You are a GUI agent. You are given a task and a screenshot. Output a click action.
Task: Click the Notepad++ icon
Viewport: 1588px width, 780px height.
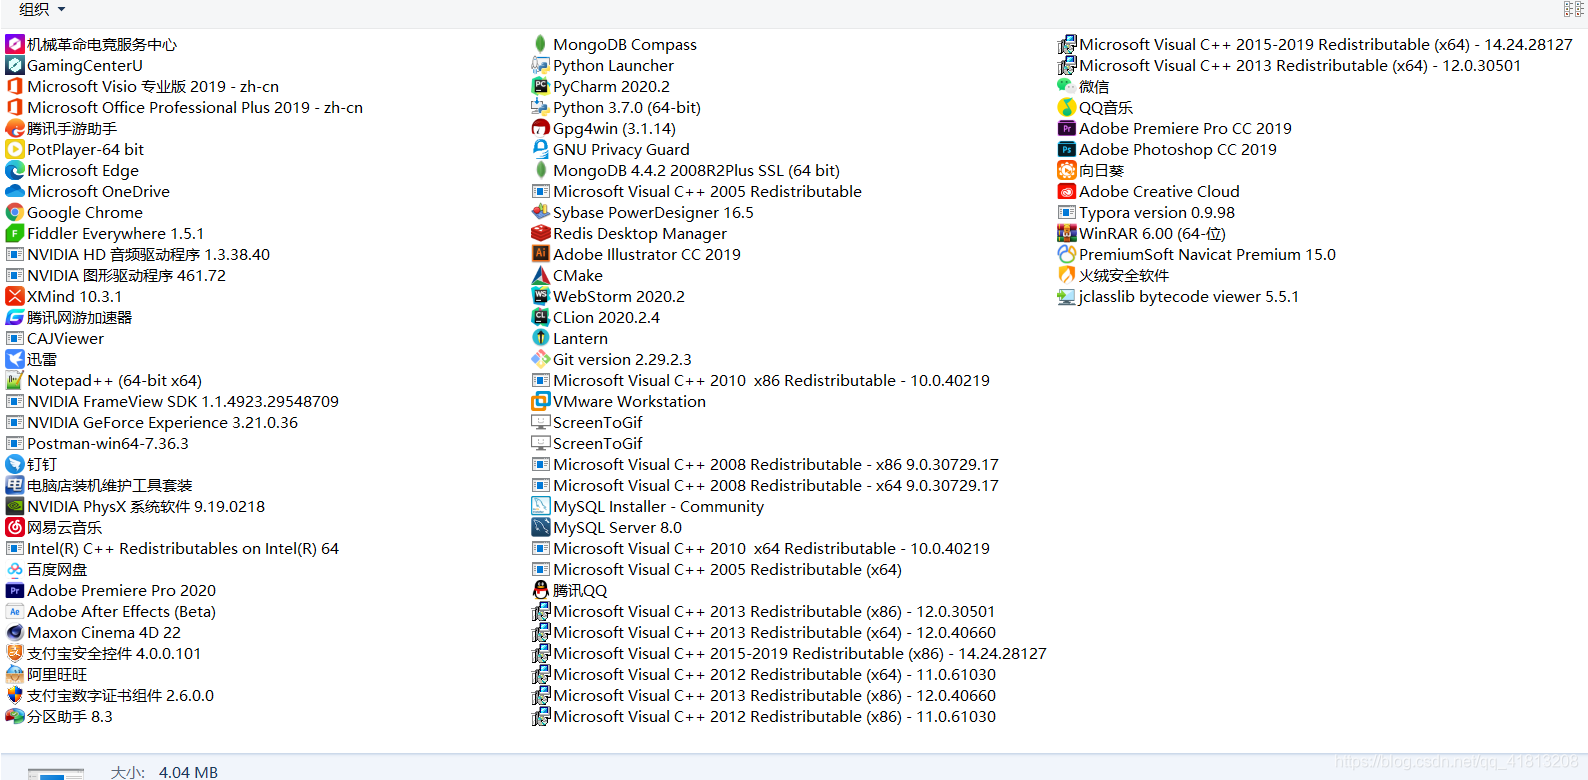click(15, 380)
